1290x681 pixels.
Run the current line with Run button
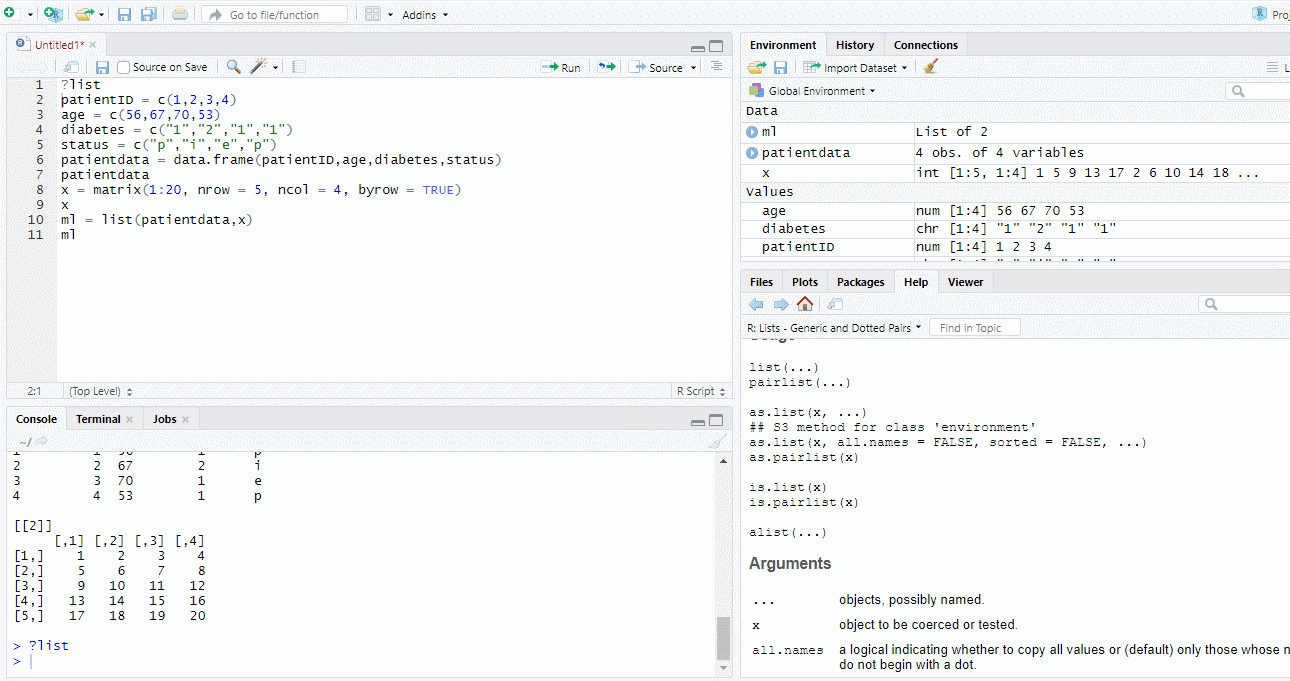(x=561, y=67)
